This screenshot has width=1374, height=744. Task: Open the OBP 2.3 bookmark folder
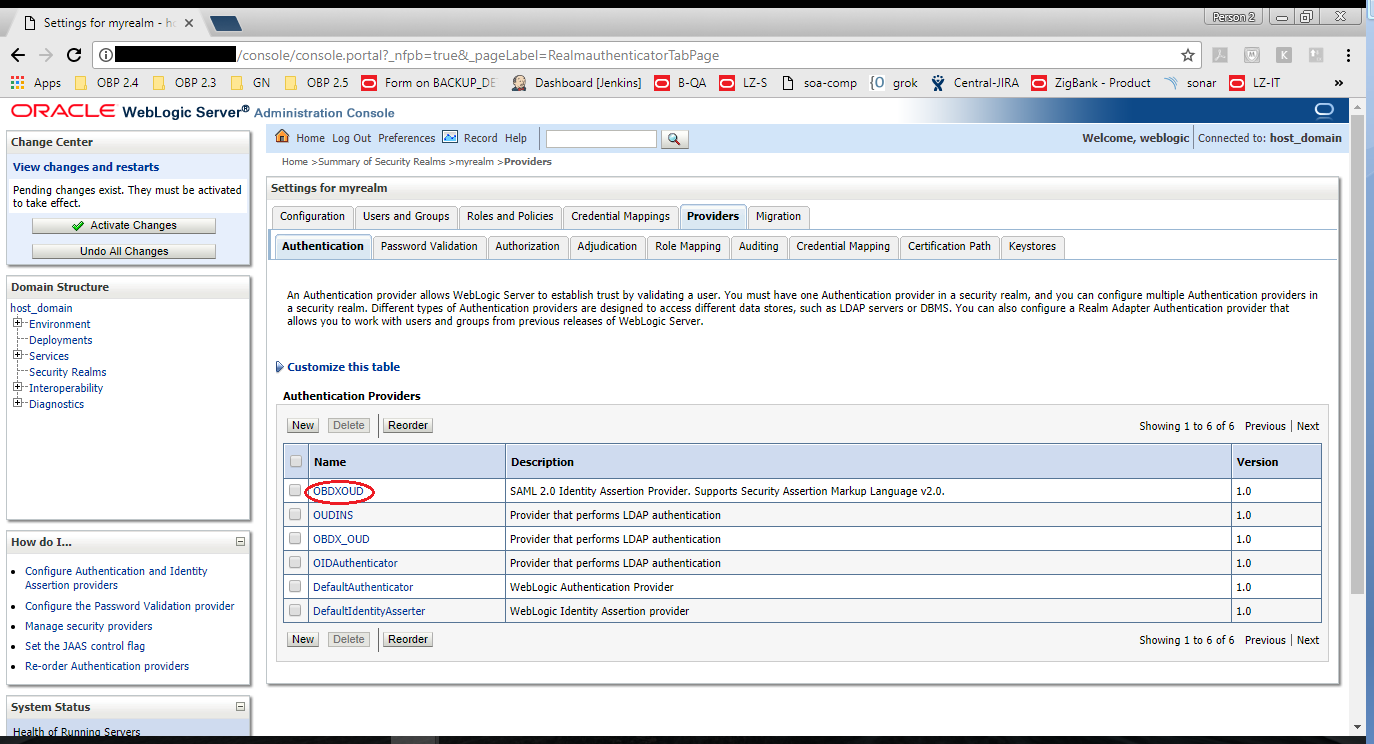tap(185, 83)
